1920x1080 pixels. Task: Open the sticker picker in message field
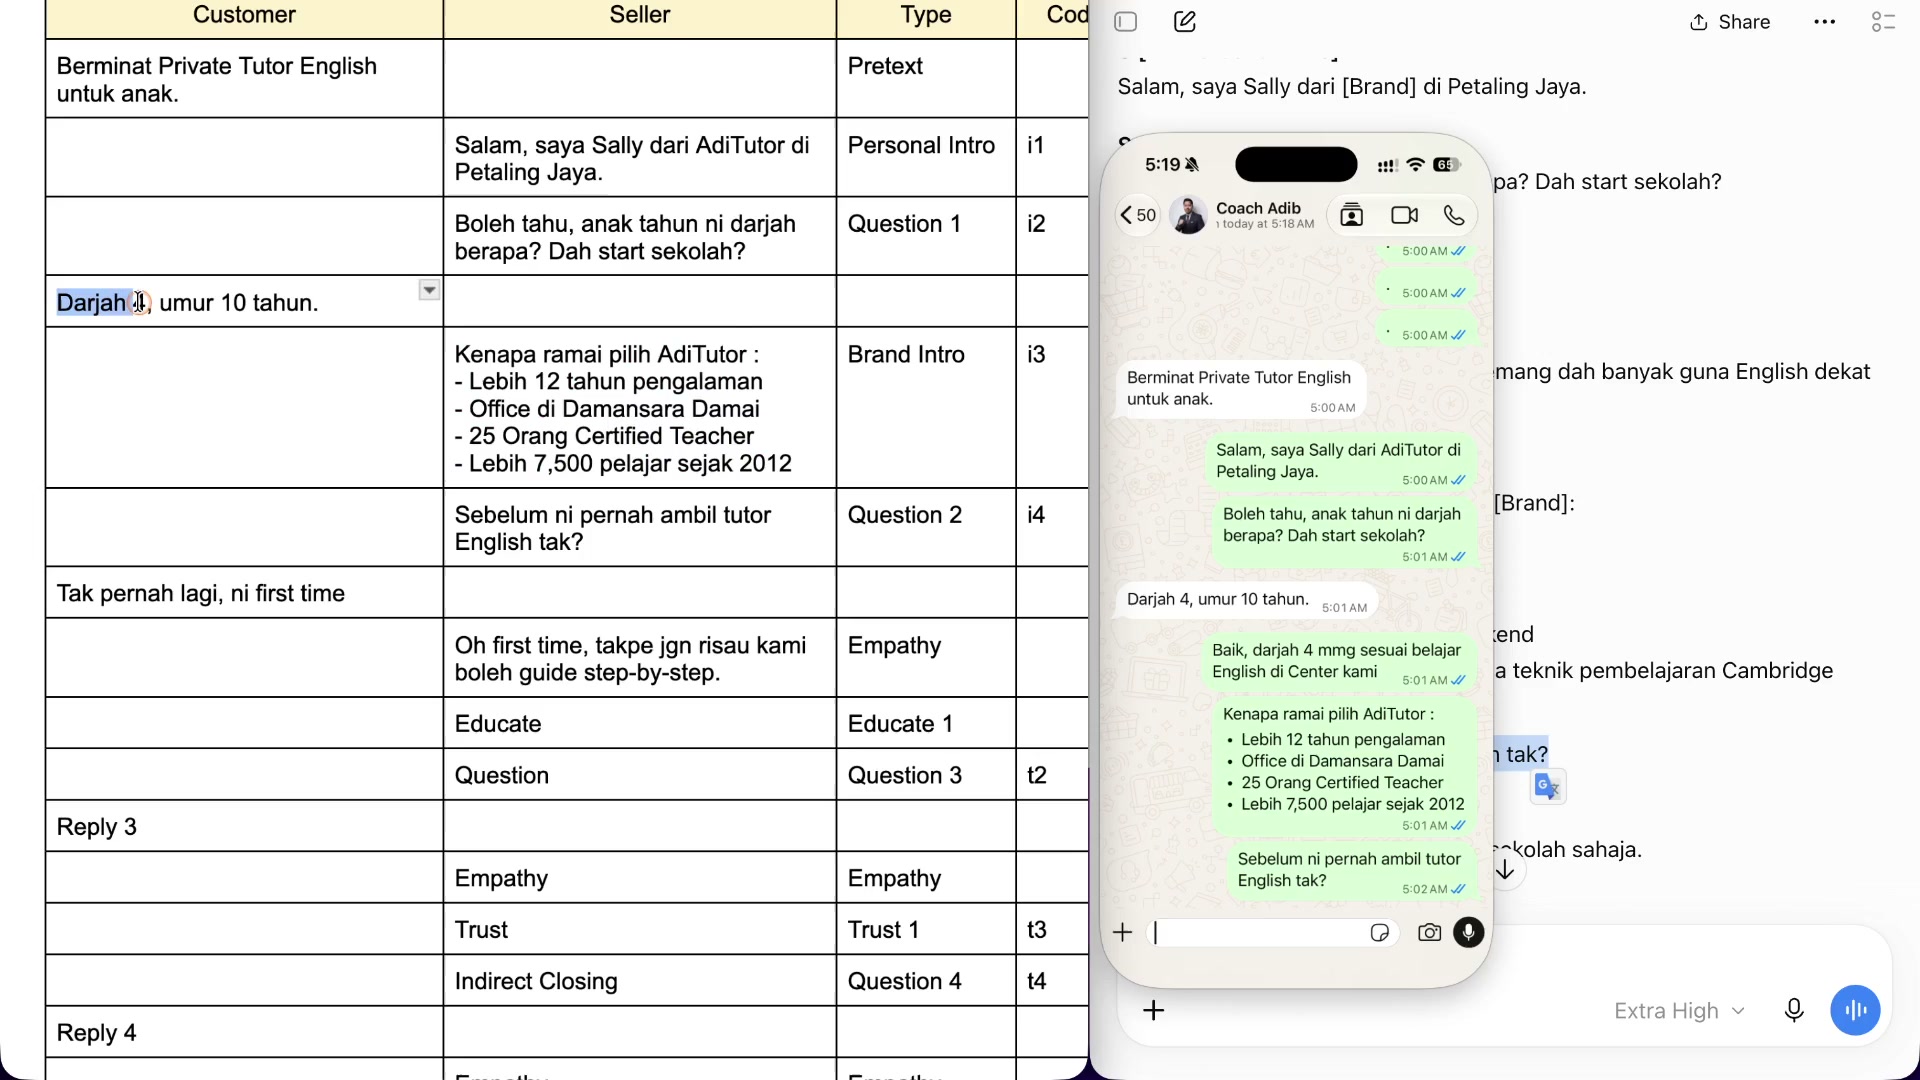click(1380, 933)
